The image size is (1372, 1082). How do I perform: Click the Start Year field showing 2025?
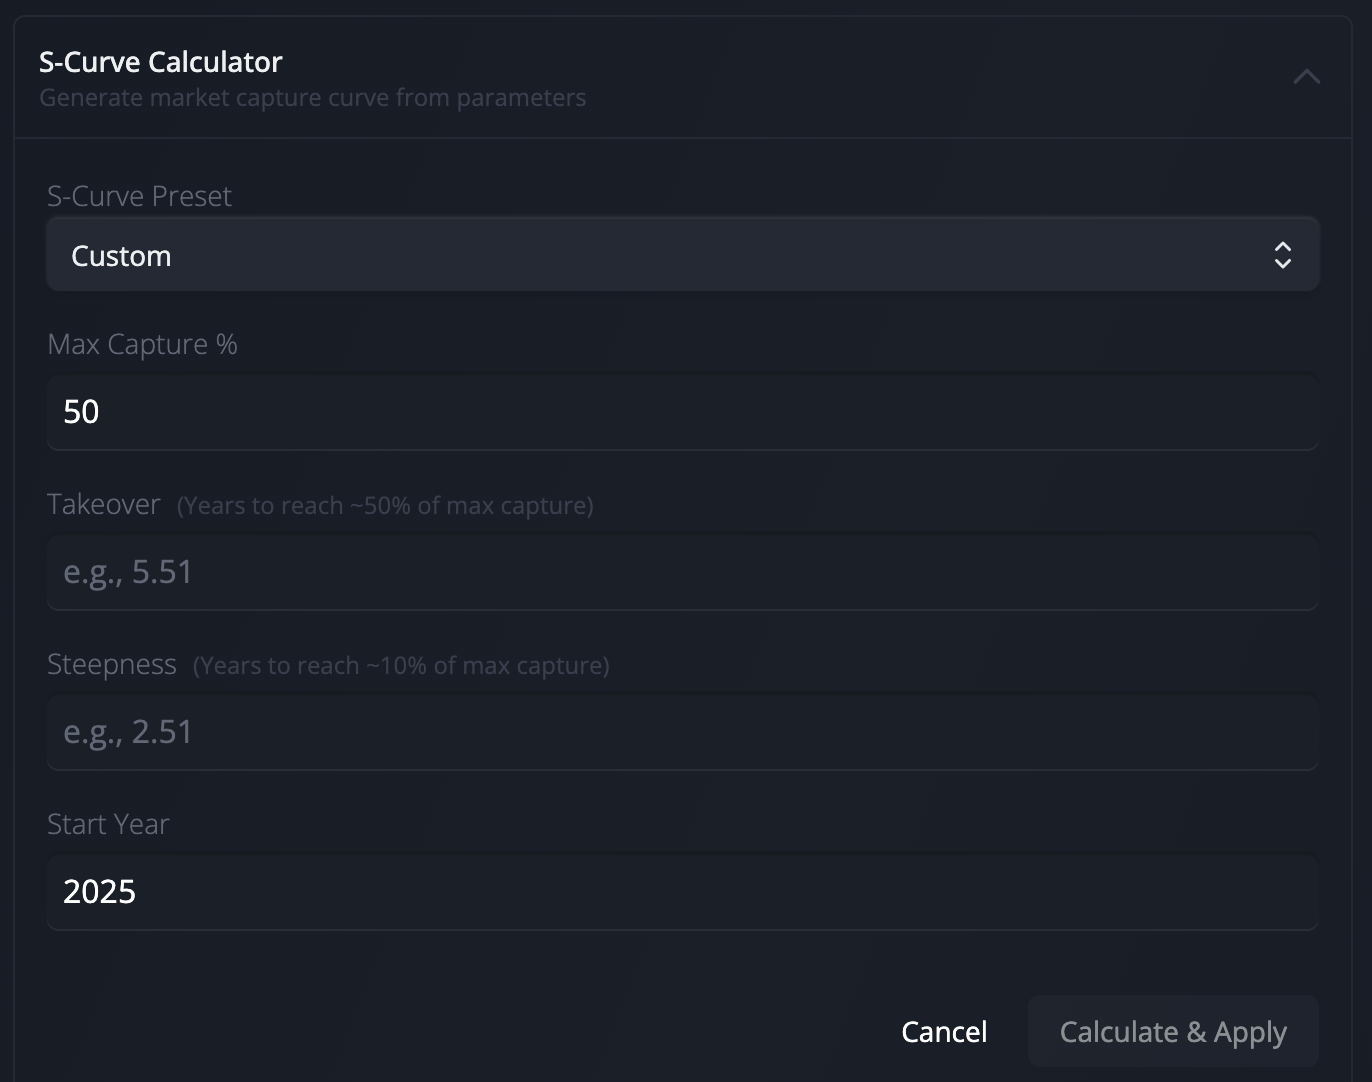(683, 892)
